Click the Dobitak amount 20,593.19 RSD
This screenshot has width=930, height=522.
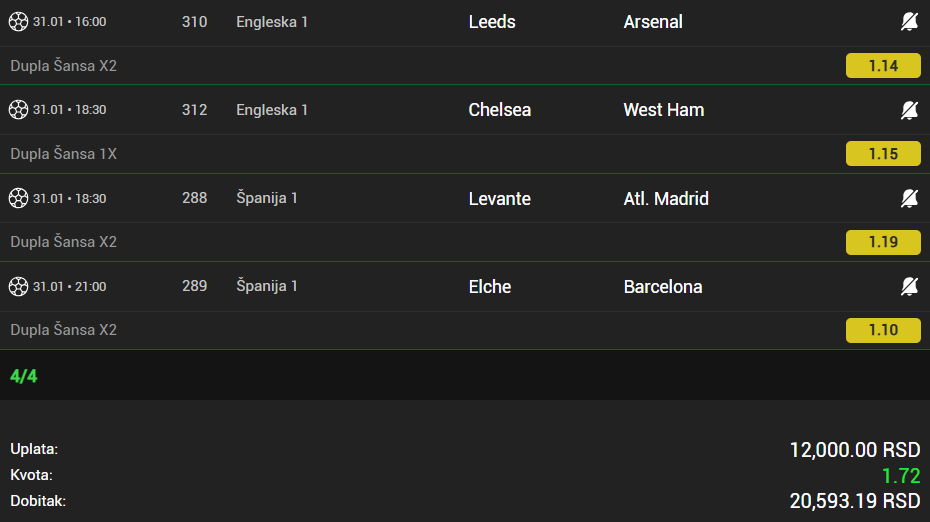(x=854, y=500)
